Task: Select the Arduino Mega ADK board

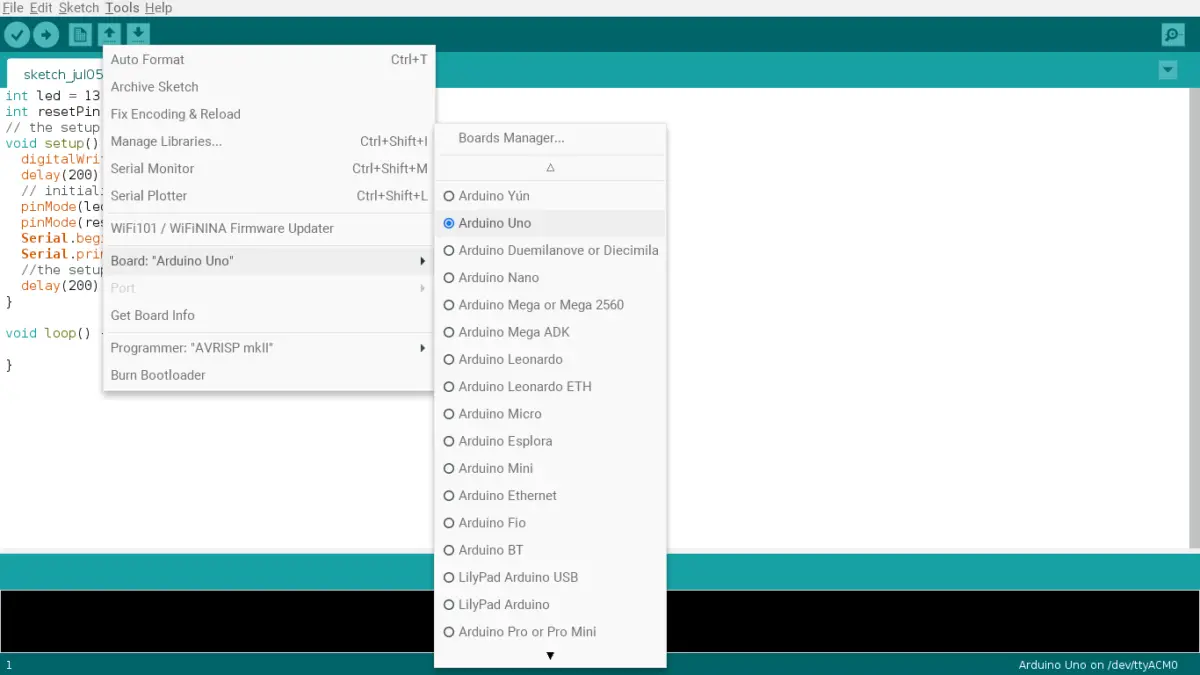Action: coord(550,332)
